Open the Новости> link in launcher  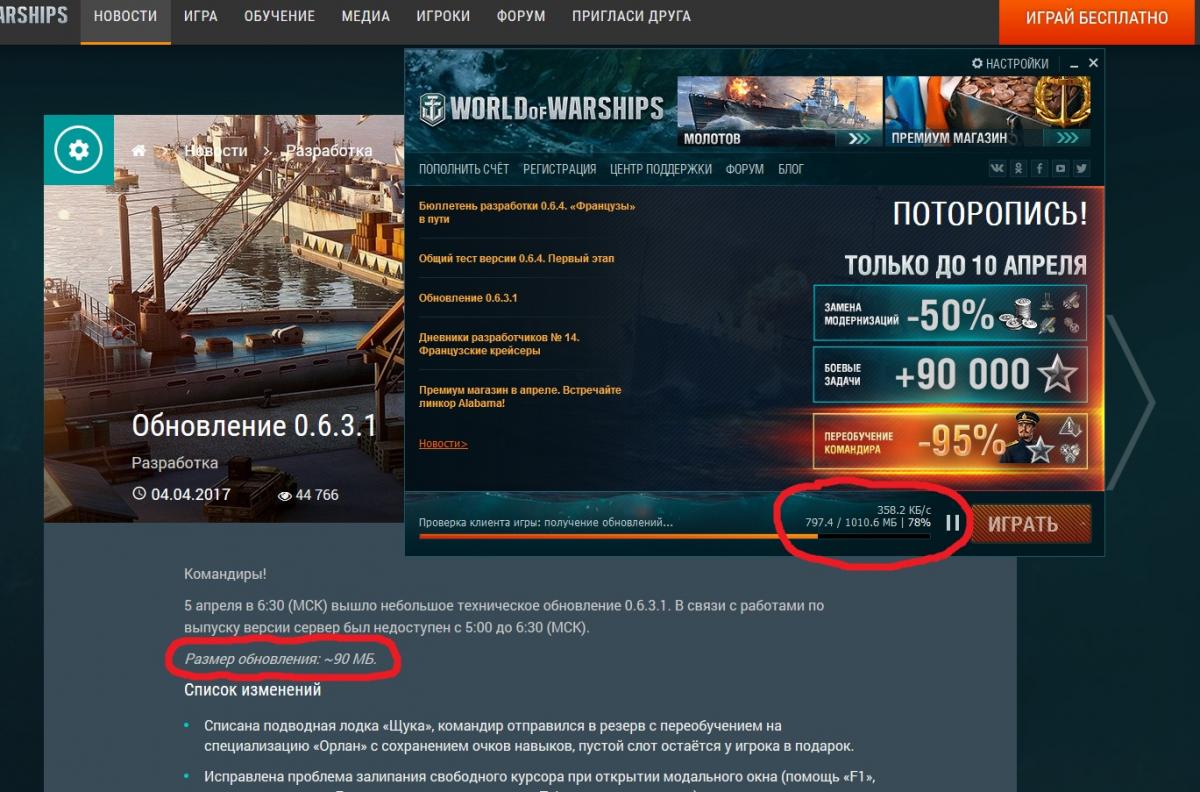443,443
